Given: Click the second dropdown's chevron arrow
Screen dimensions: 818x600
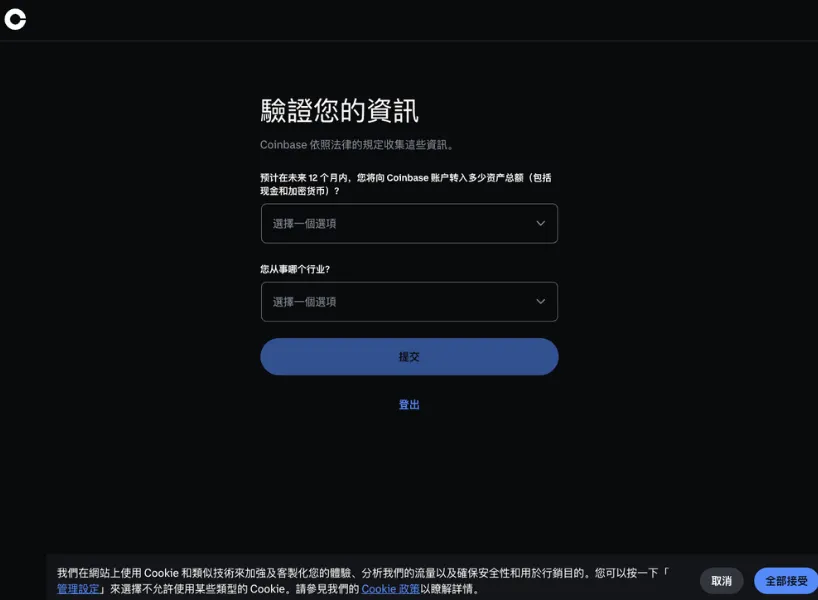Looking at the screenshot, I should tap(539, 301).
